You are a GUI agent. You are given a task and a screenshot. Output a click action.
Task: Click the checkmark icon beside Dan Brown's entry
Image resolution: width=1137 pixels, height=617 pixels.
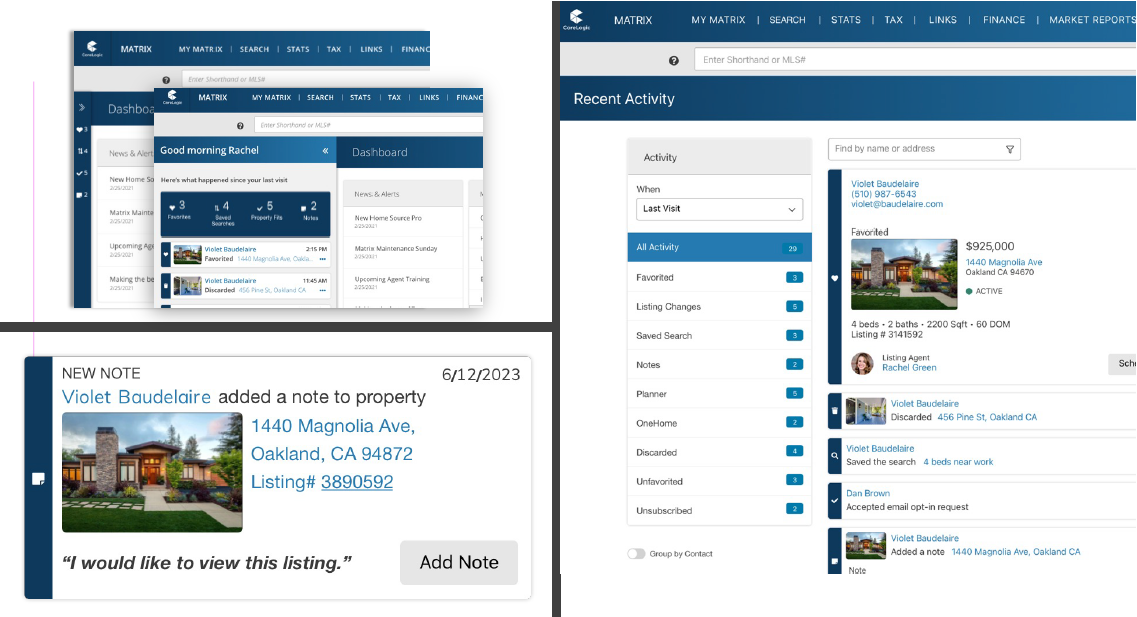pos(835,499)
